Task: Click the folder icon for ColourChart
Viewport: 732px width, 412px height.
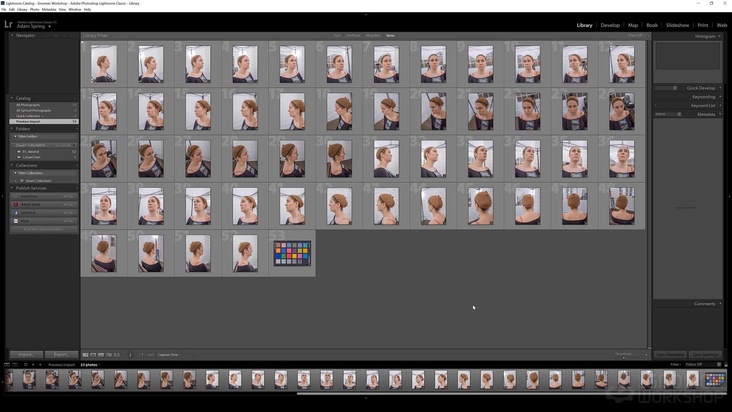Action: (19, 157)
